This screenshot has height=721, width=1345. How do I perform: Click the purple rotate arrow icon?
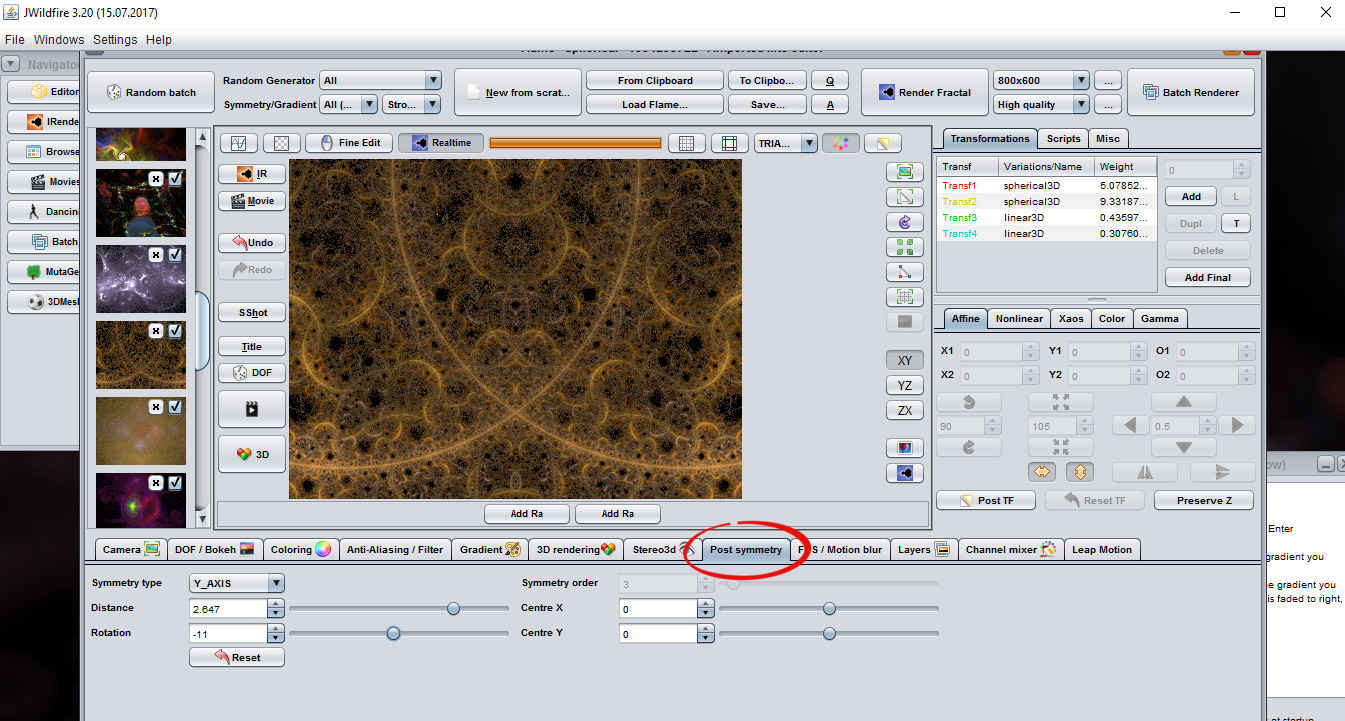coord(905,222)
